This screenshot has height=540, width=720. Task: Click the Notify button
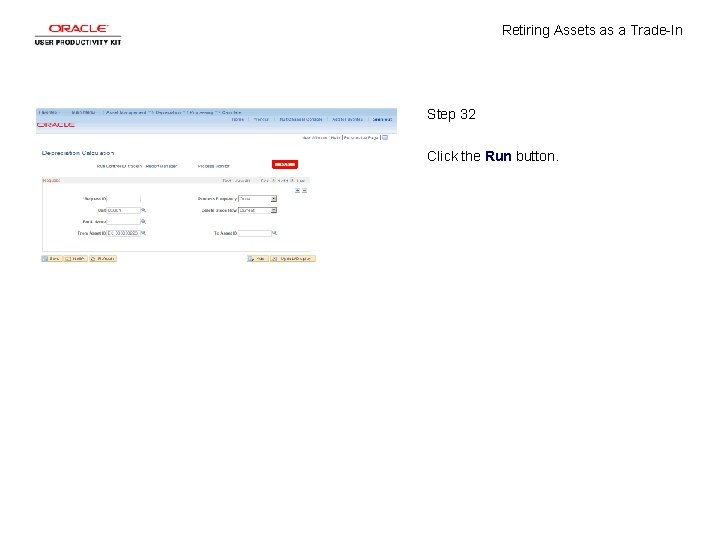tap(75, 259)
